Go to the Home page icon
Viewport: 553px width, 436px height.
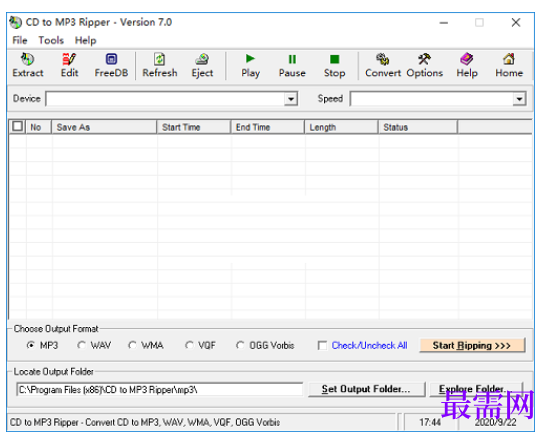coord(509,66)
